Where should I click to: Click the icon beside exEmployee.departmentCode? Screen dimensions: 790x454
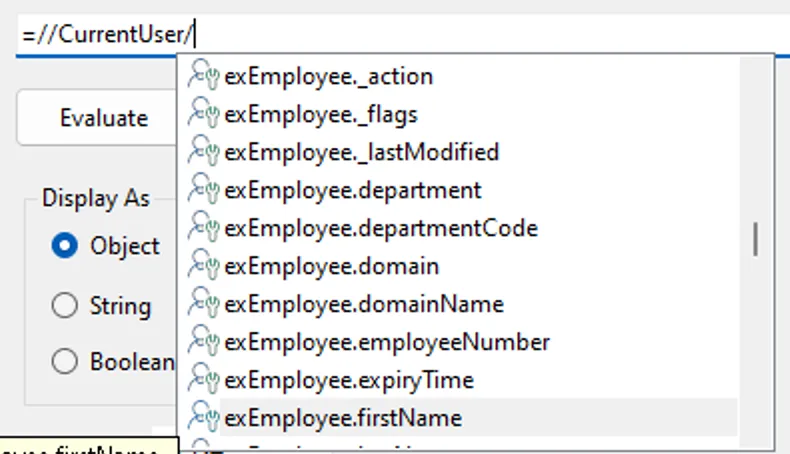[x=204, y=227]
